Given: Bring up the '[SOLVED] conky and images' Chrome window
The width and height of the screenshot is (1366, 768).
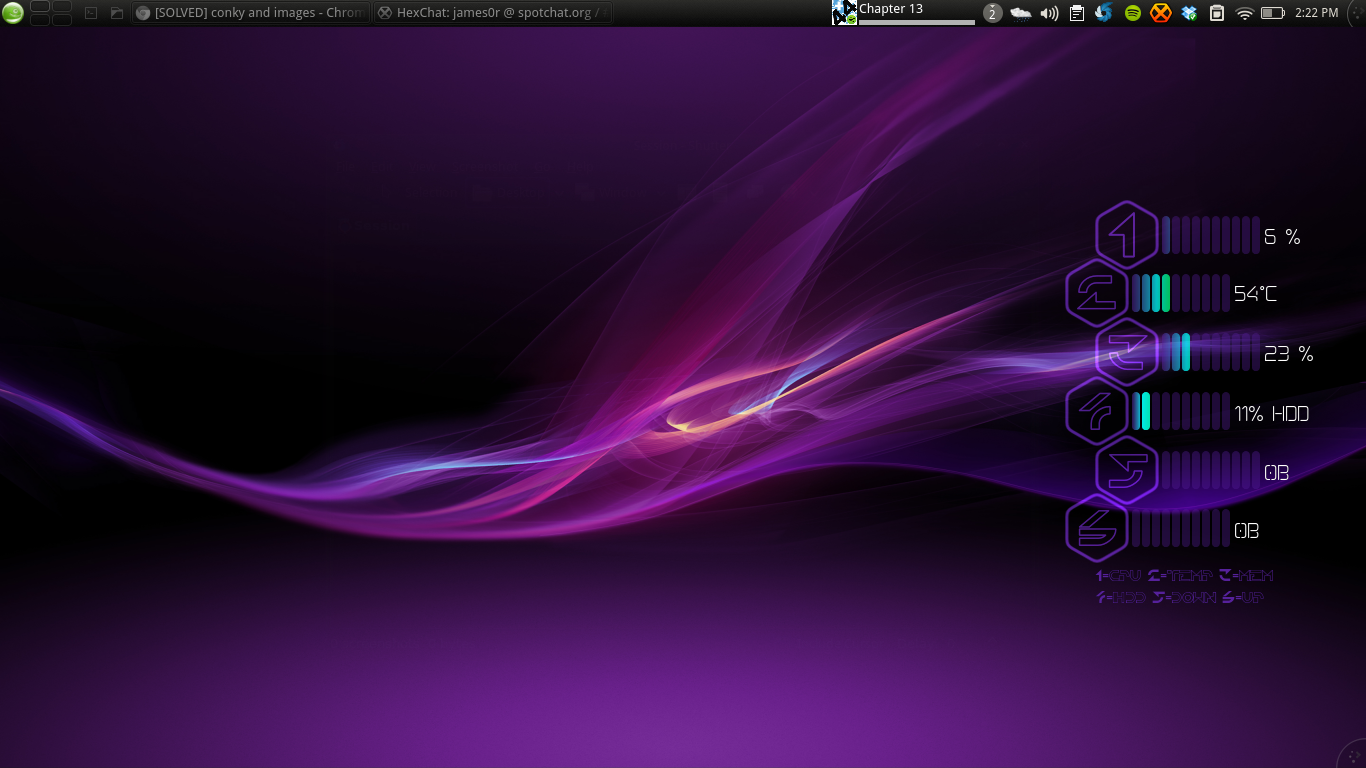Looking at the screenshot, I should click(x=250, y=13).
